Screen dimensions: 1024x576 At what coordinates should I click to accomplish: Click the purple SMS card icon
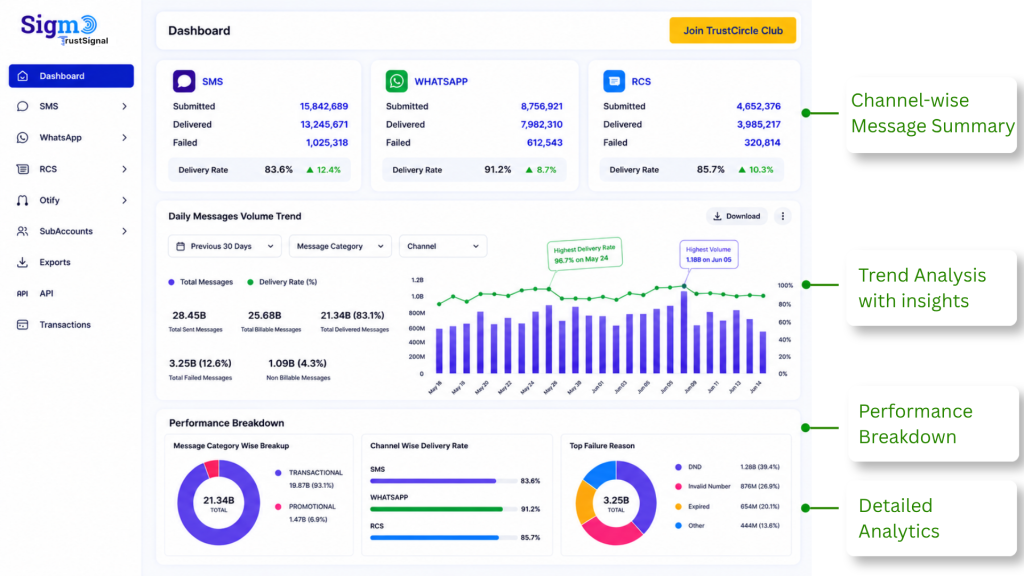click(x=184, y=81)
